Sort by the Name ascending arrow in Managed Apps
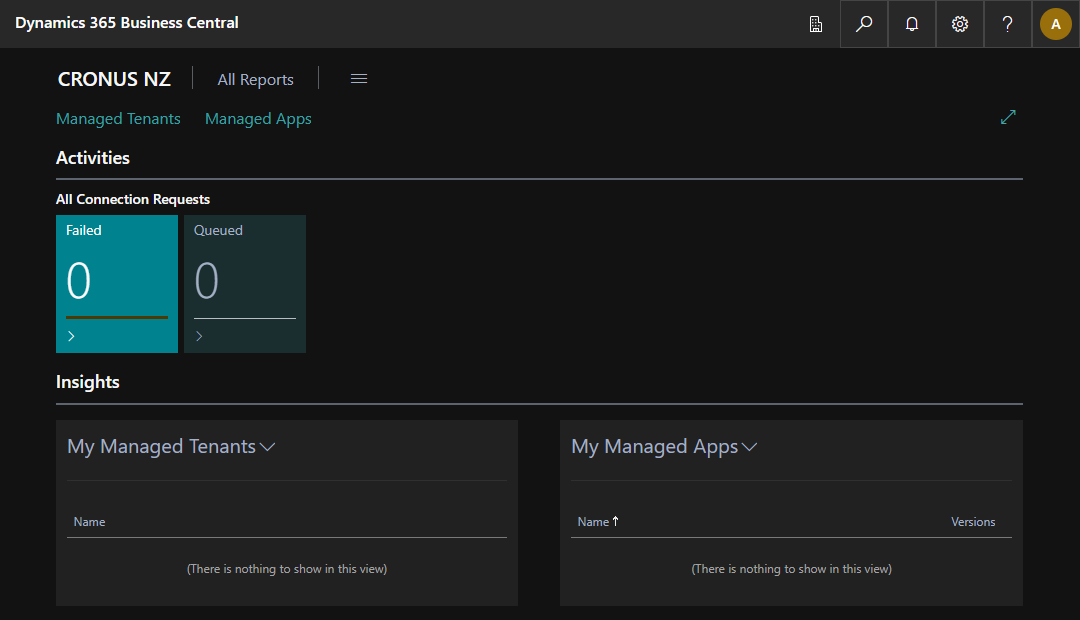Image resolution: width=1080 pixels, height=620 pixels. pyautogui.click(x=615, y=521)
